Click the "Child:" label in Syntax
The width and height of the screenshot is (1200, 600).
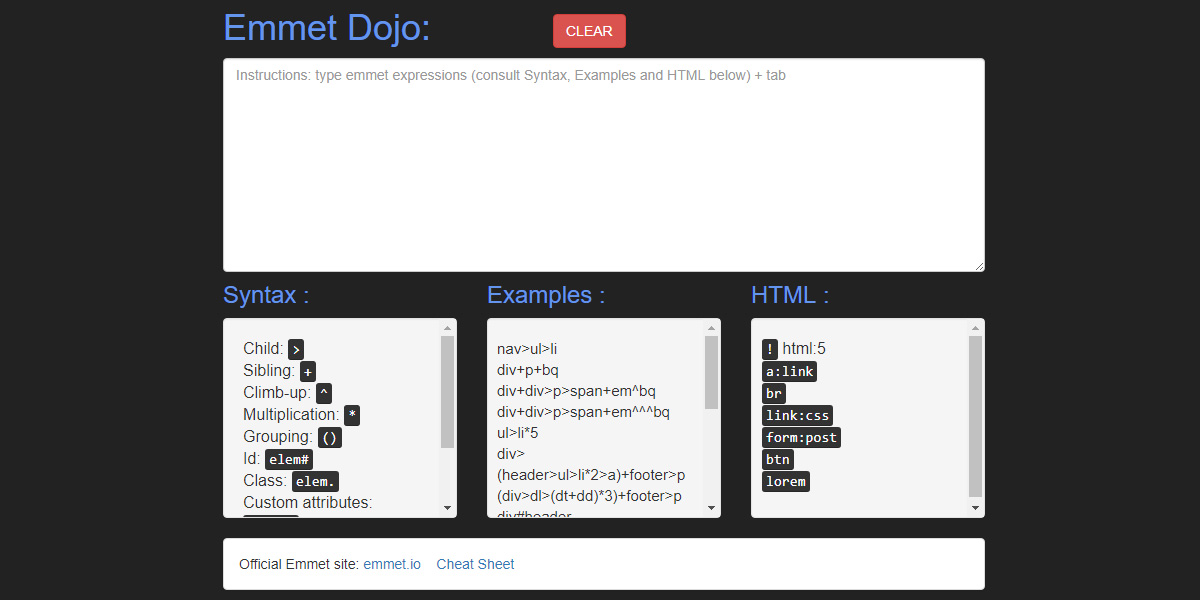[x=263, y=348]
